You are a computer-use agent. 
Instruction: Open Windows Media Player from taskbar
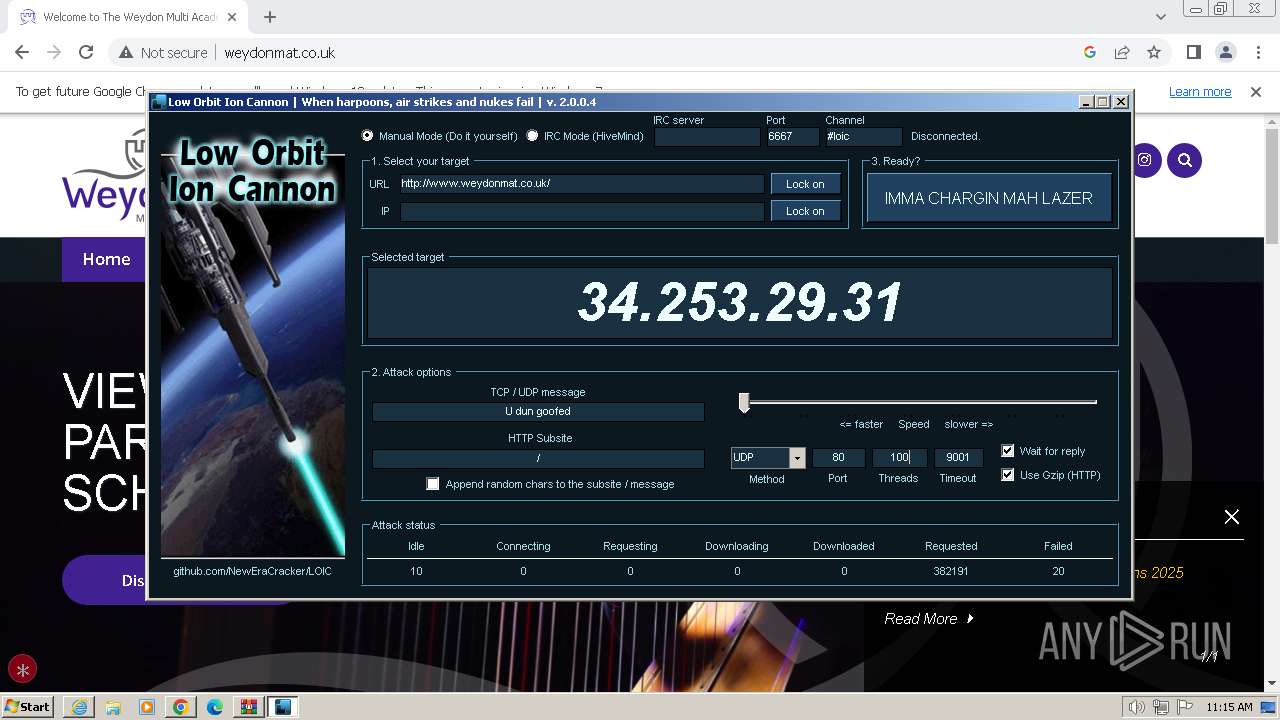click(147, 707)
